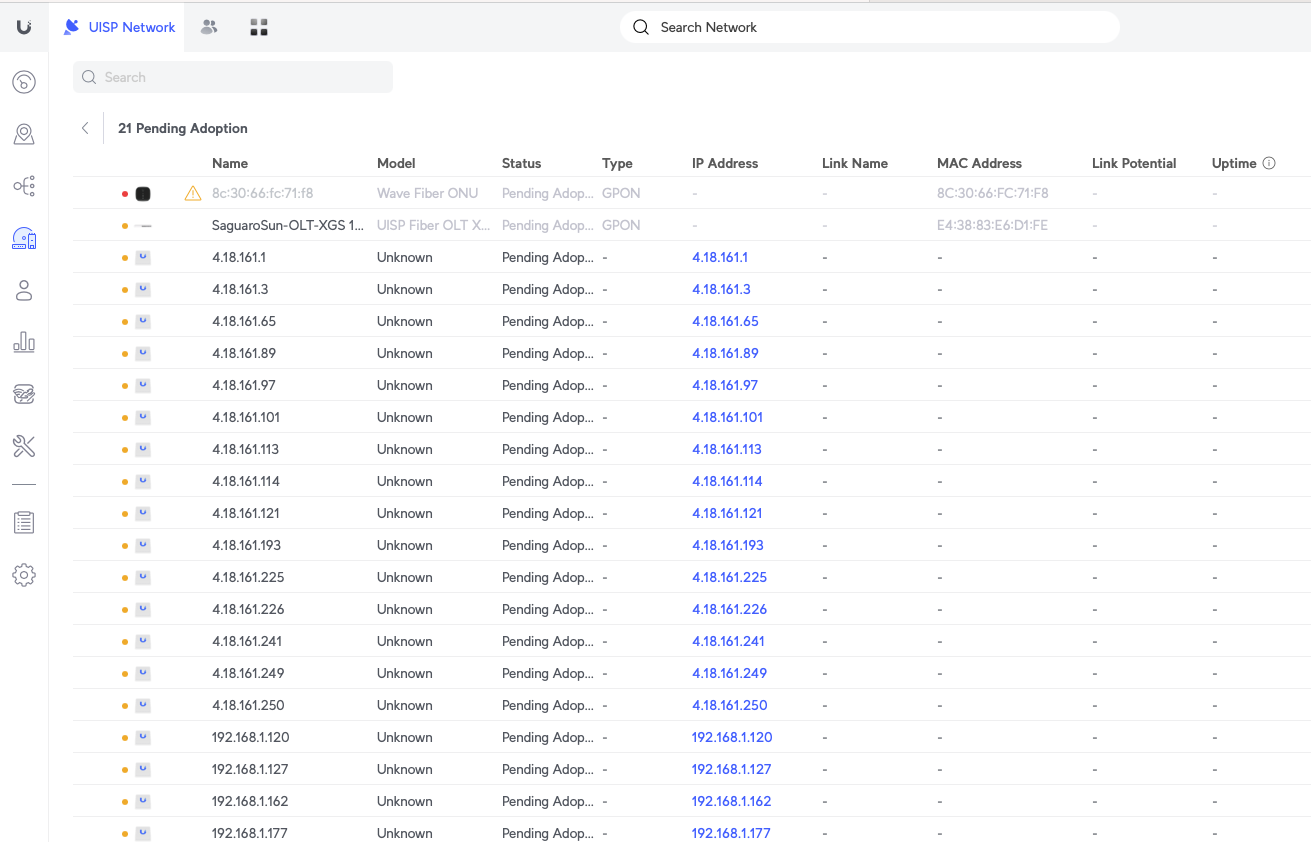The height and width of the screenshot is (842, 1311).
Task: Open the 4.18.161.65 IP address link
Action: 725,321
